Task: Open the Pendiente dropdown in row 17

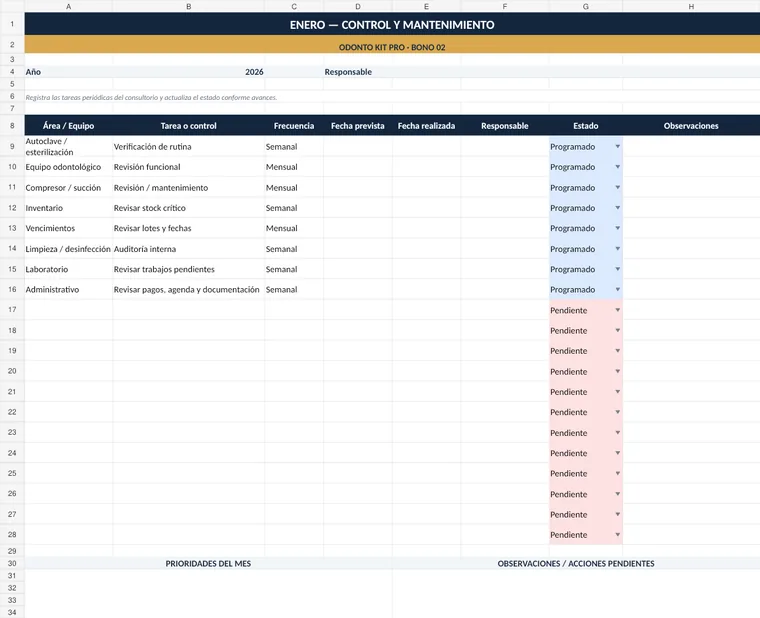Action: [618, 310]
